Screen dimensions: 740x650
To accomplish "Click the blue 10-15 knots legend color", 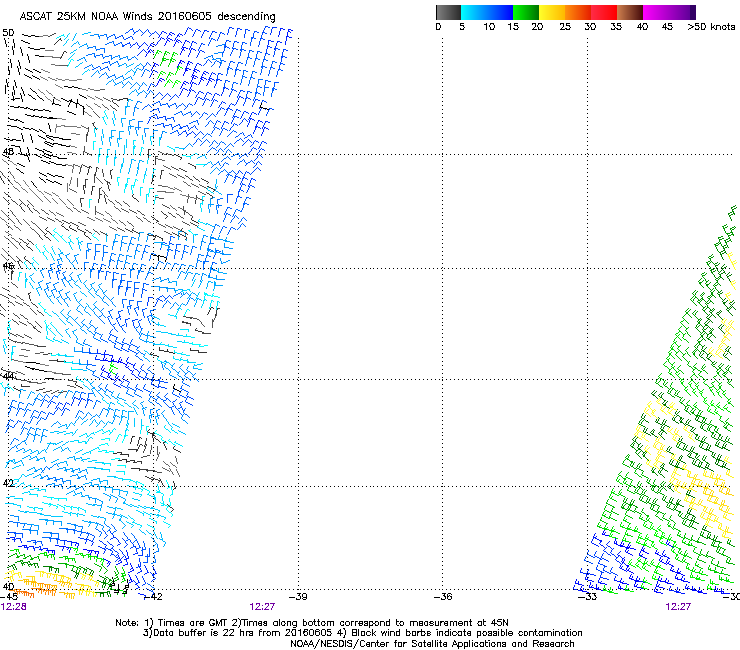I will 500,12.
